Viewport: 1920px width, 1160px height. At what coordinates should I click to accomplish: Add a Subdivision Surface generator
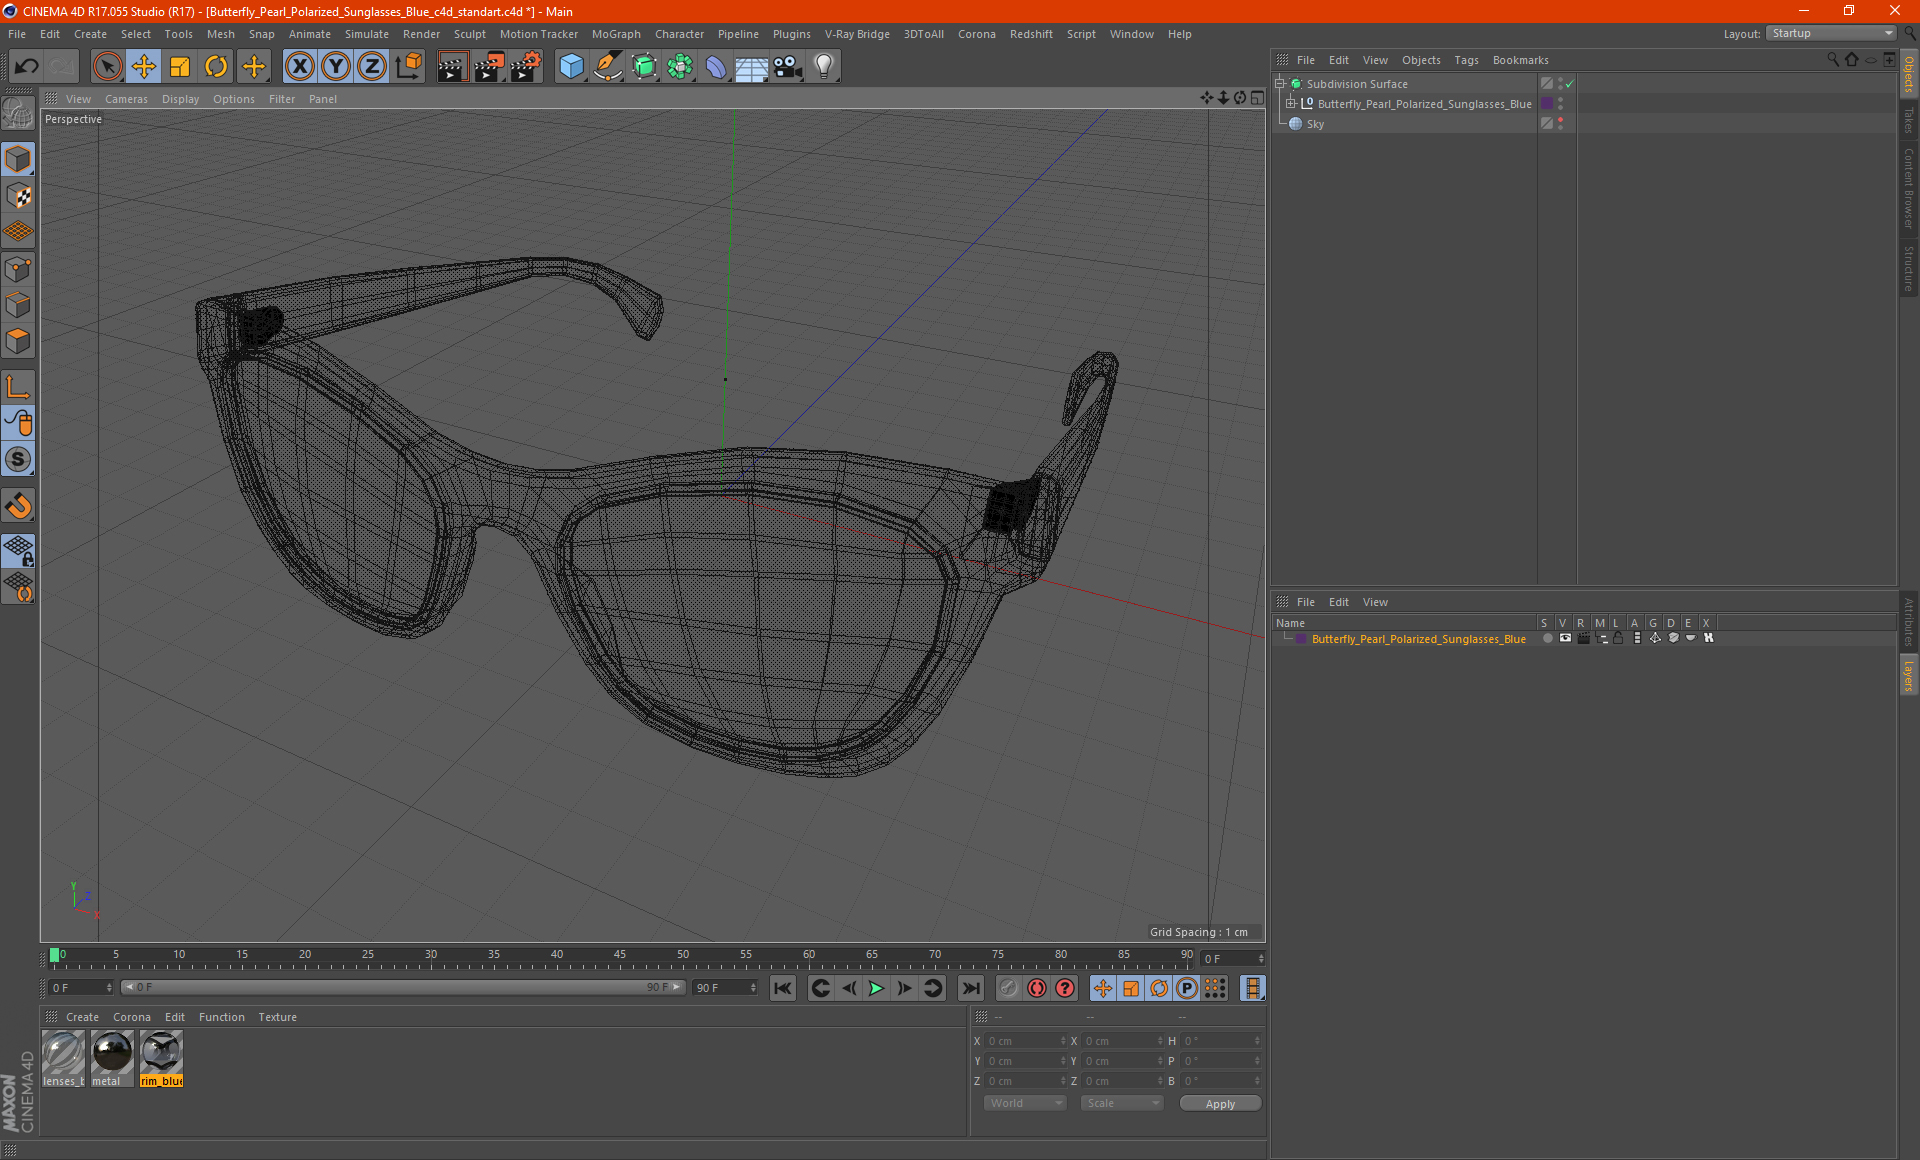point(644,66)
